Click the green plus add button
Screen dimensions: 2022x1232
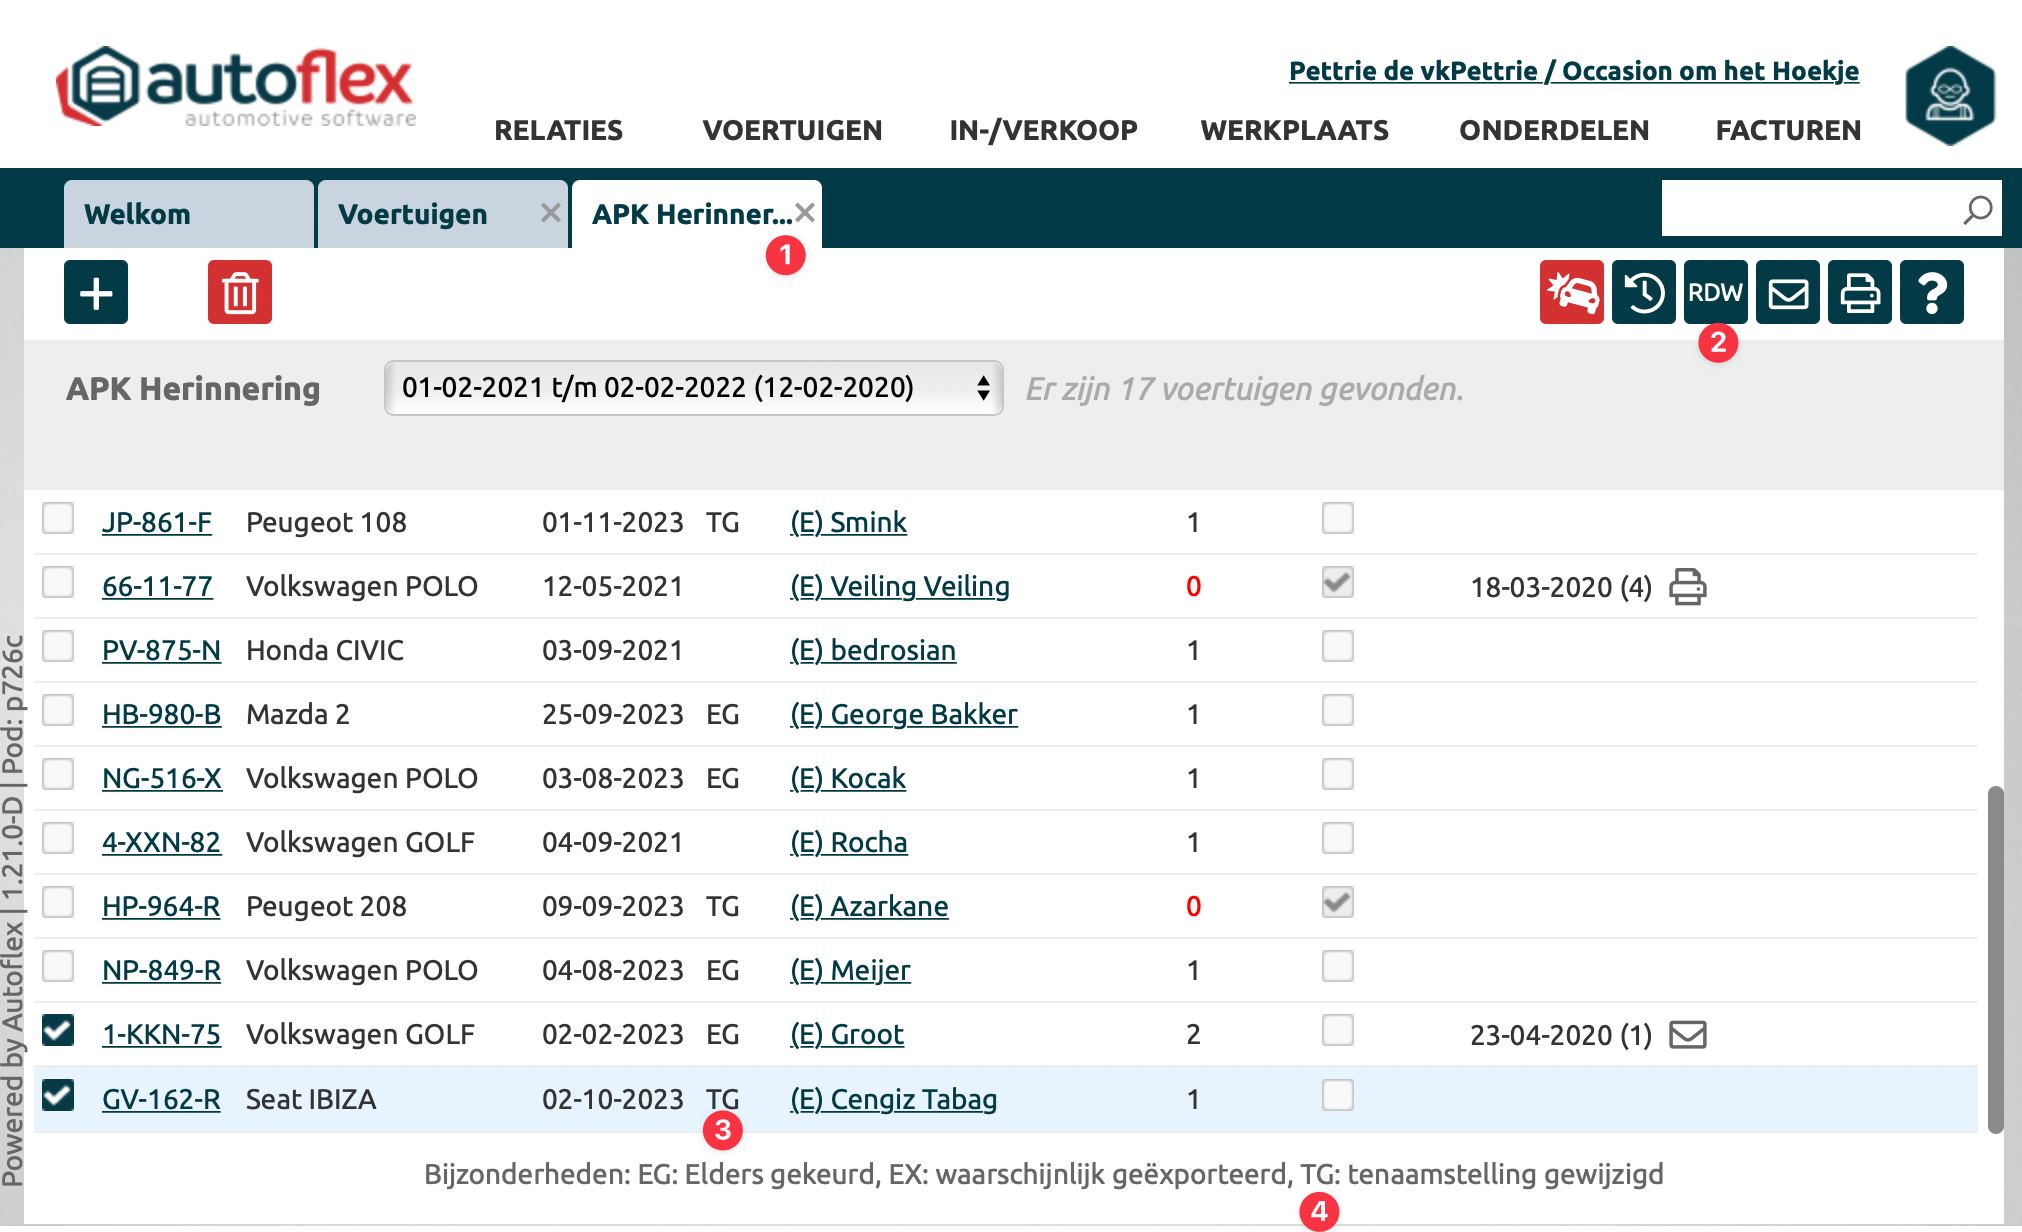(96, 292)
